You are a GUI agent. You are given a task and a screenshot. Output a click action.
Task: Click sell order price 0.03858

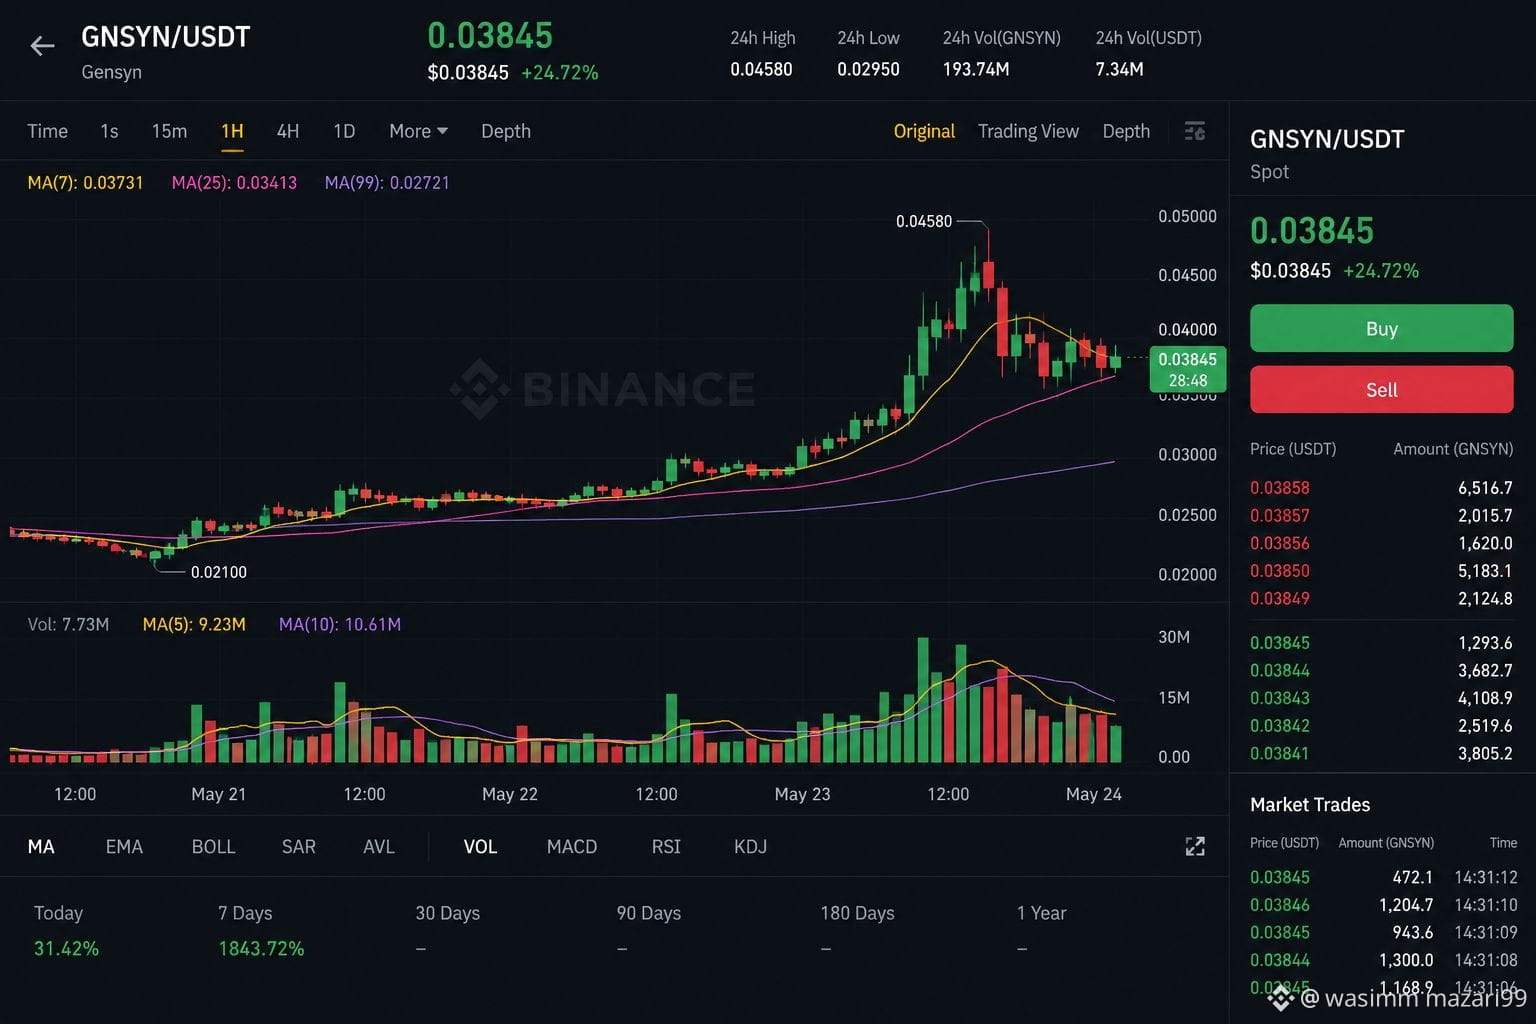pyautogui.click(x=1279, y=488)
